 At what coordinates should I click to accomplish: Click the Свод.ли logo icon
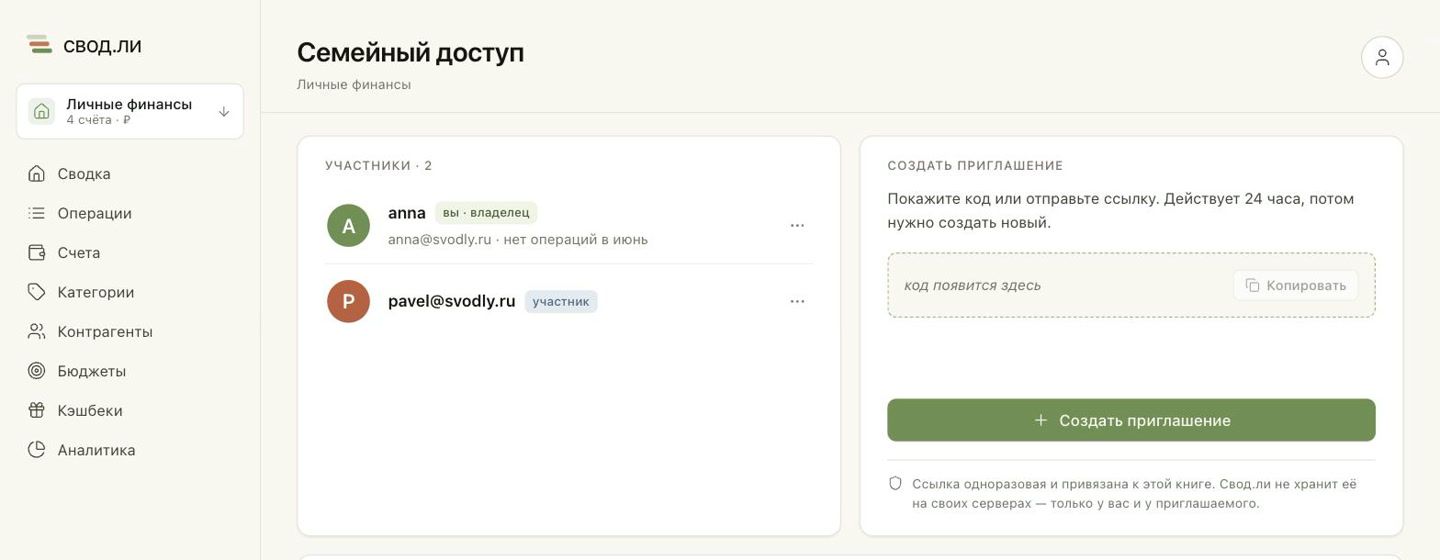pyautogui.click(x=39, y=45)
